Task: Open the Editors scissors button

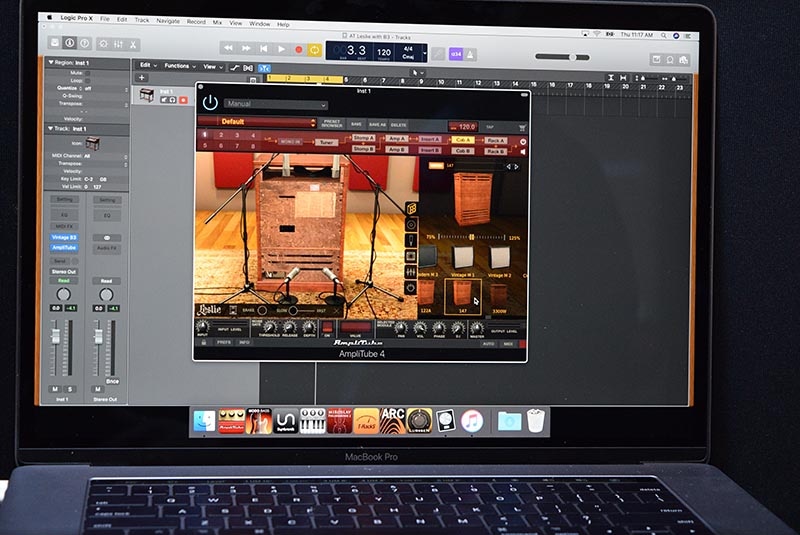Action: (x=133, y=45)
